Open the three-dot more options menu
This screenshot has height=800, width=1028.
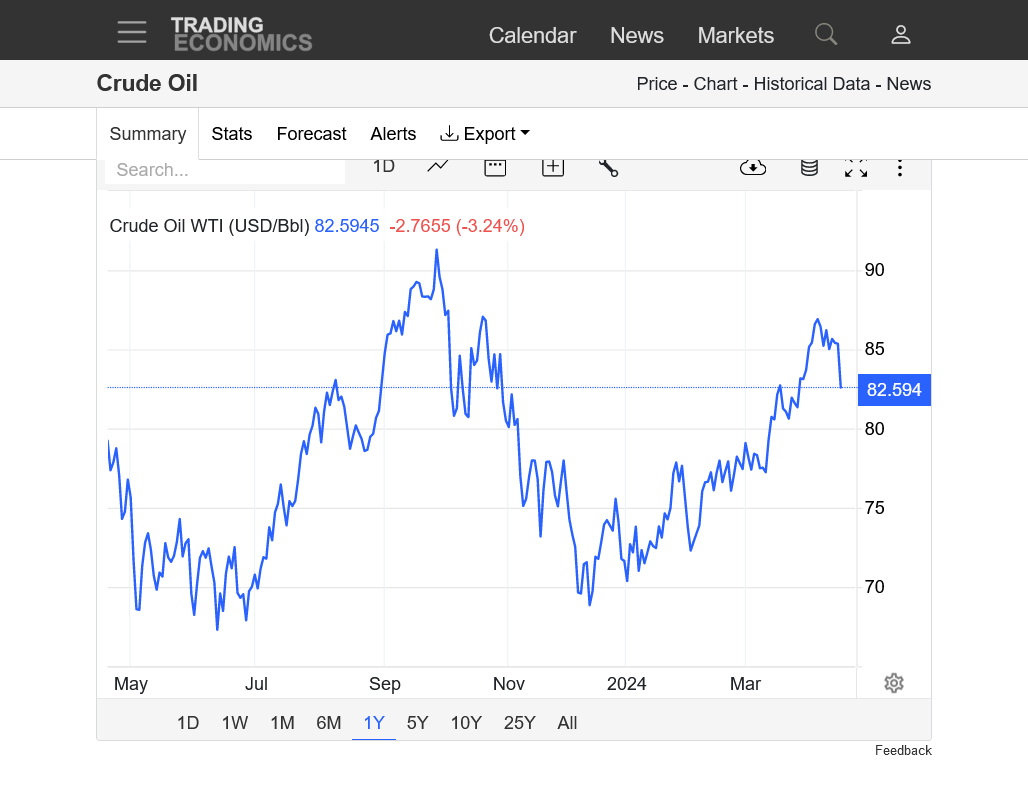click(900, 168)
